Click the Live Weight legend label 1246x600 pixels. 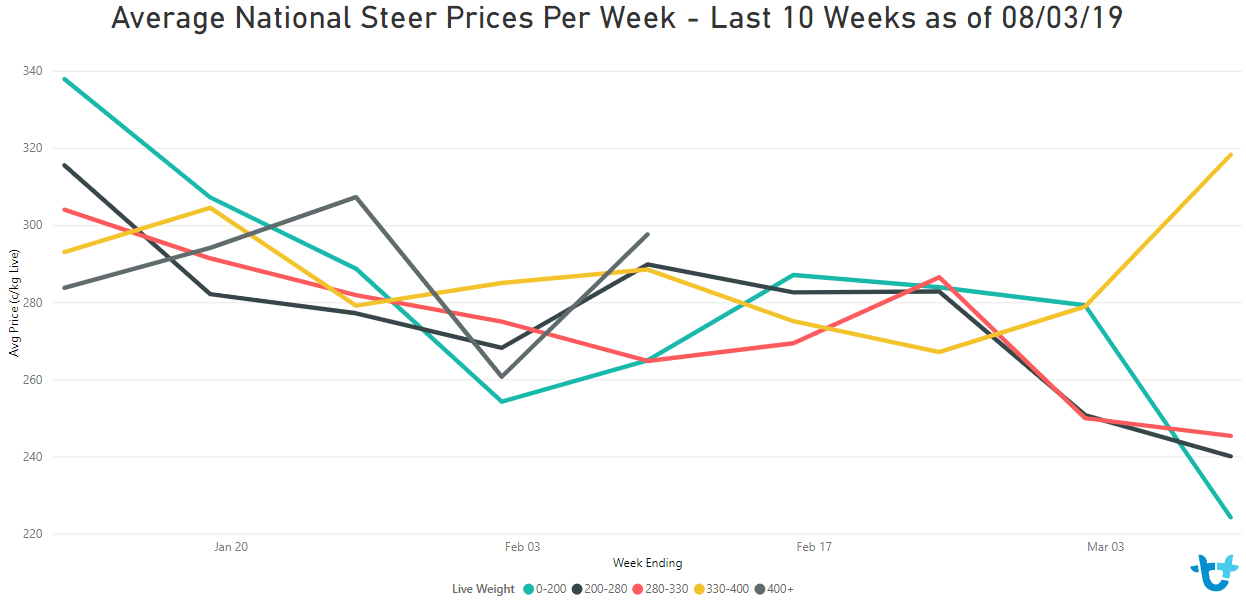pos(483,589)
